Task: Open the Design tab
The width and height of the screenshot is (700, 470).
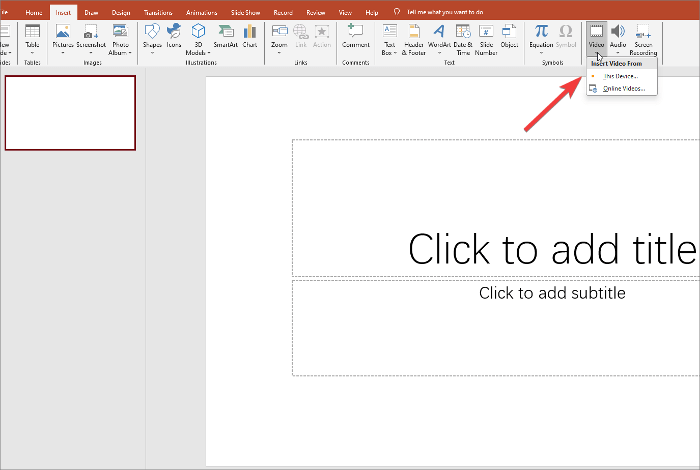Action: pyautogui.click(x=120, y=12)
